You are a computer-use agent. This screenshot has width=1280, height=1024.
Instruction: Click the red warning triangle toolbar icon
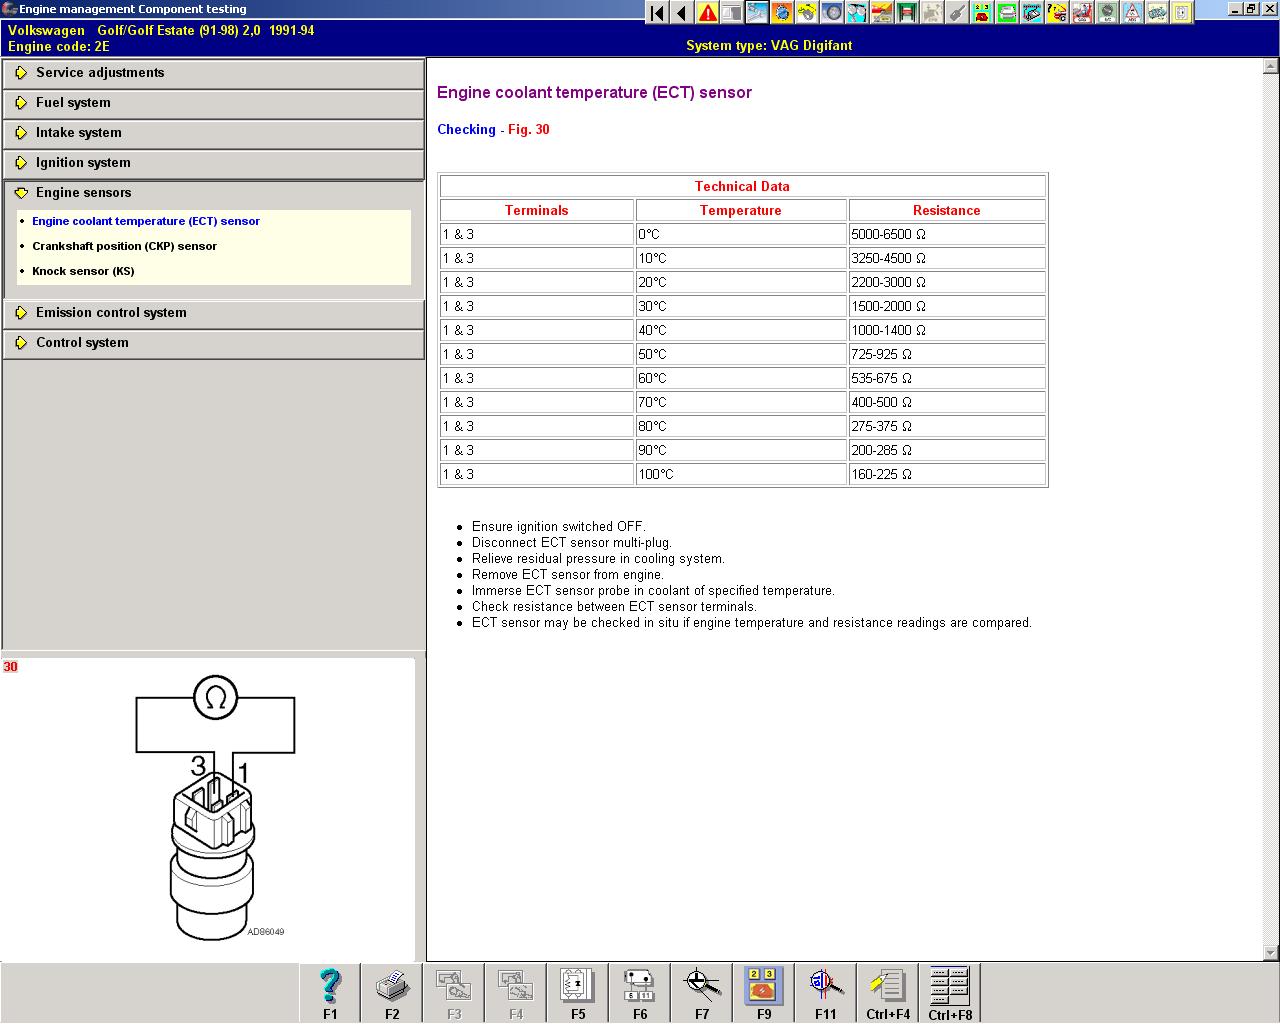click(x=707, y=13)
